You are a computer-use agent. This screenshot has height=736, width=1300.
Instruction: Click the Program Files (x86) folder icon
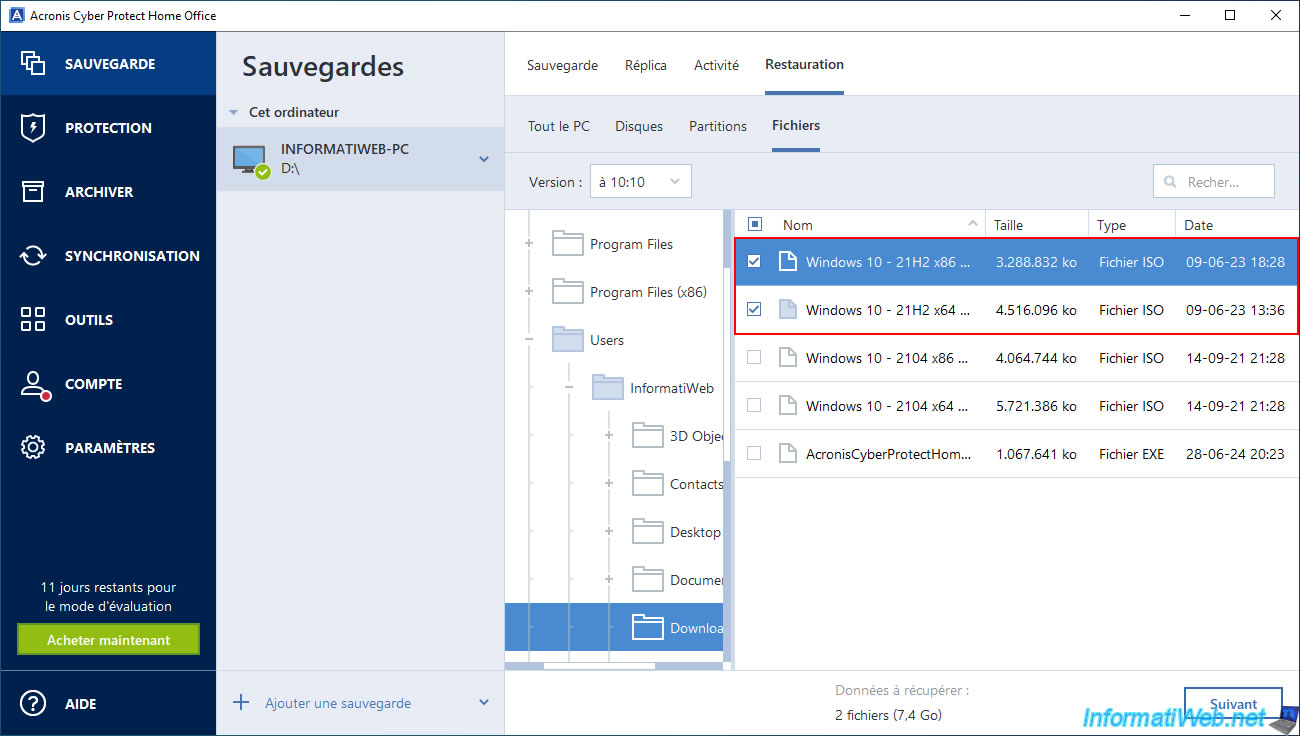pyautogui.click(x=567, y=291)
